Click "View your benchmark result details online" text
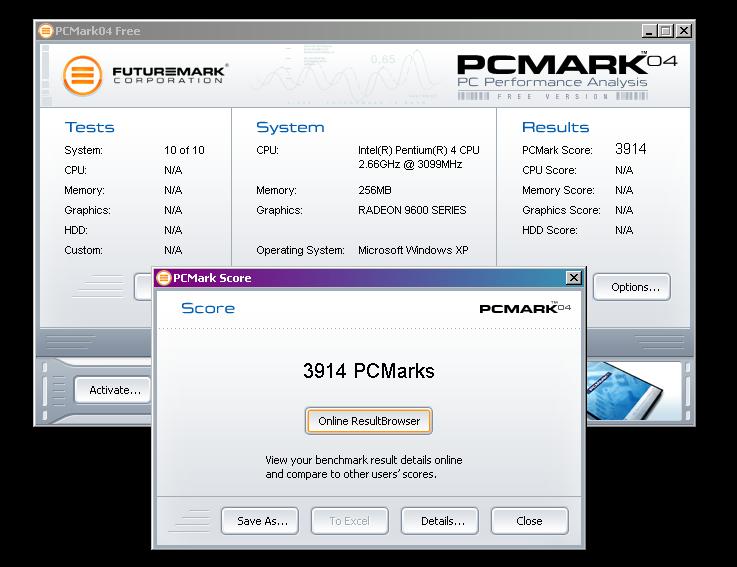 364,460
